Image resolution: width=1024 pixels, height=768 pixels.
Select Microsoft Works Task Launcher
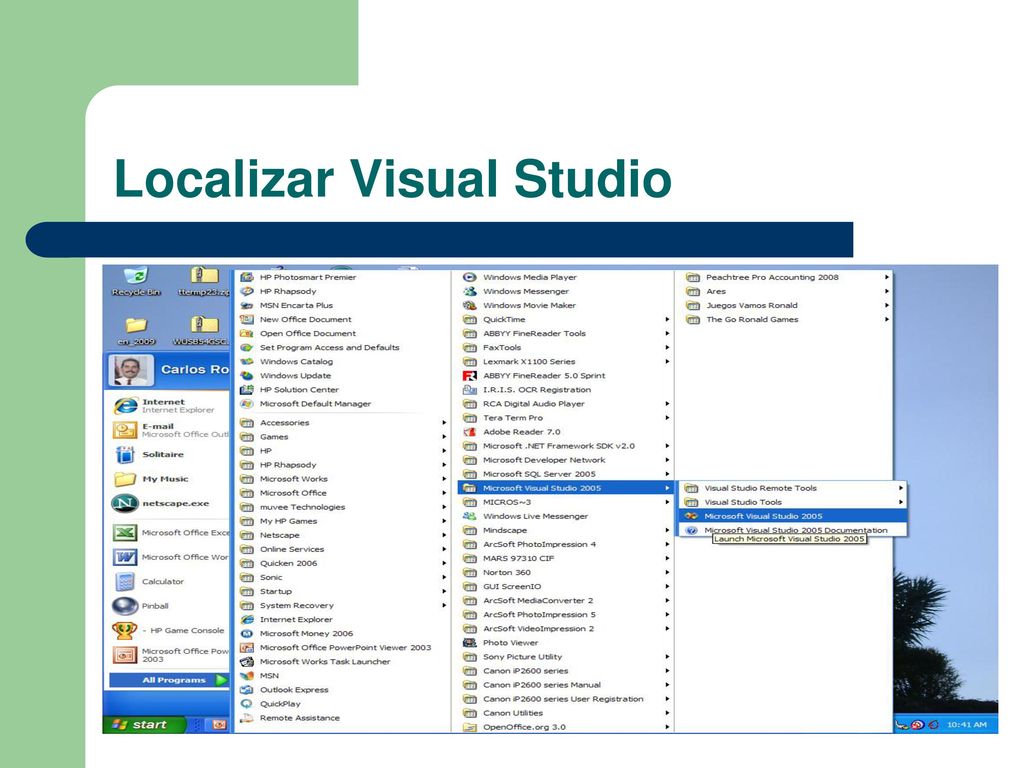tap(343, 662)
